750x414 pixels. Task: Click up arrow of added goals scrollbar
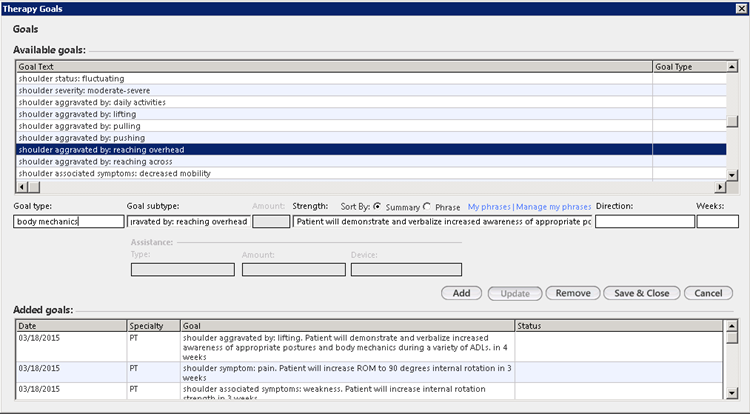pyautogui.click(x=732, y=326)
